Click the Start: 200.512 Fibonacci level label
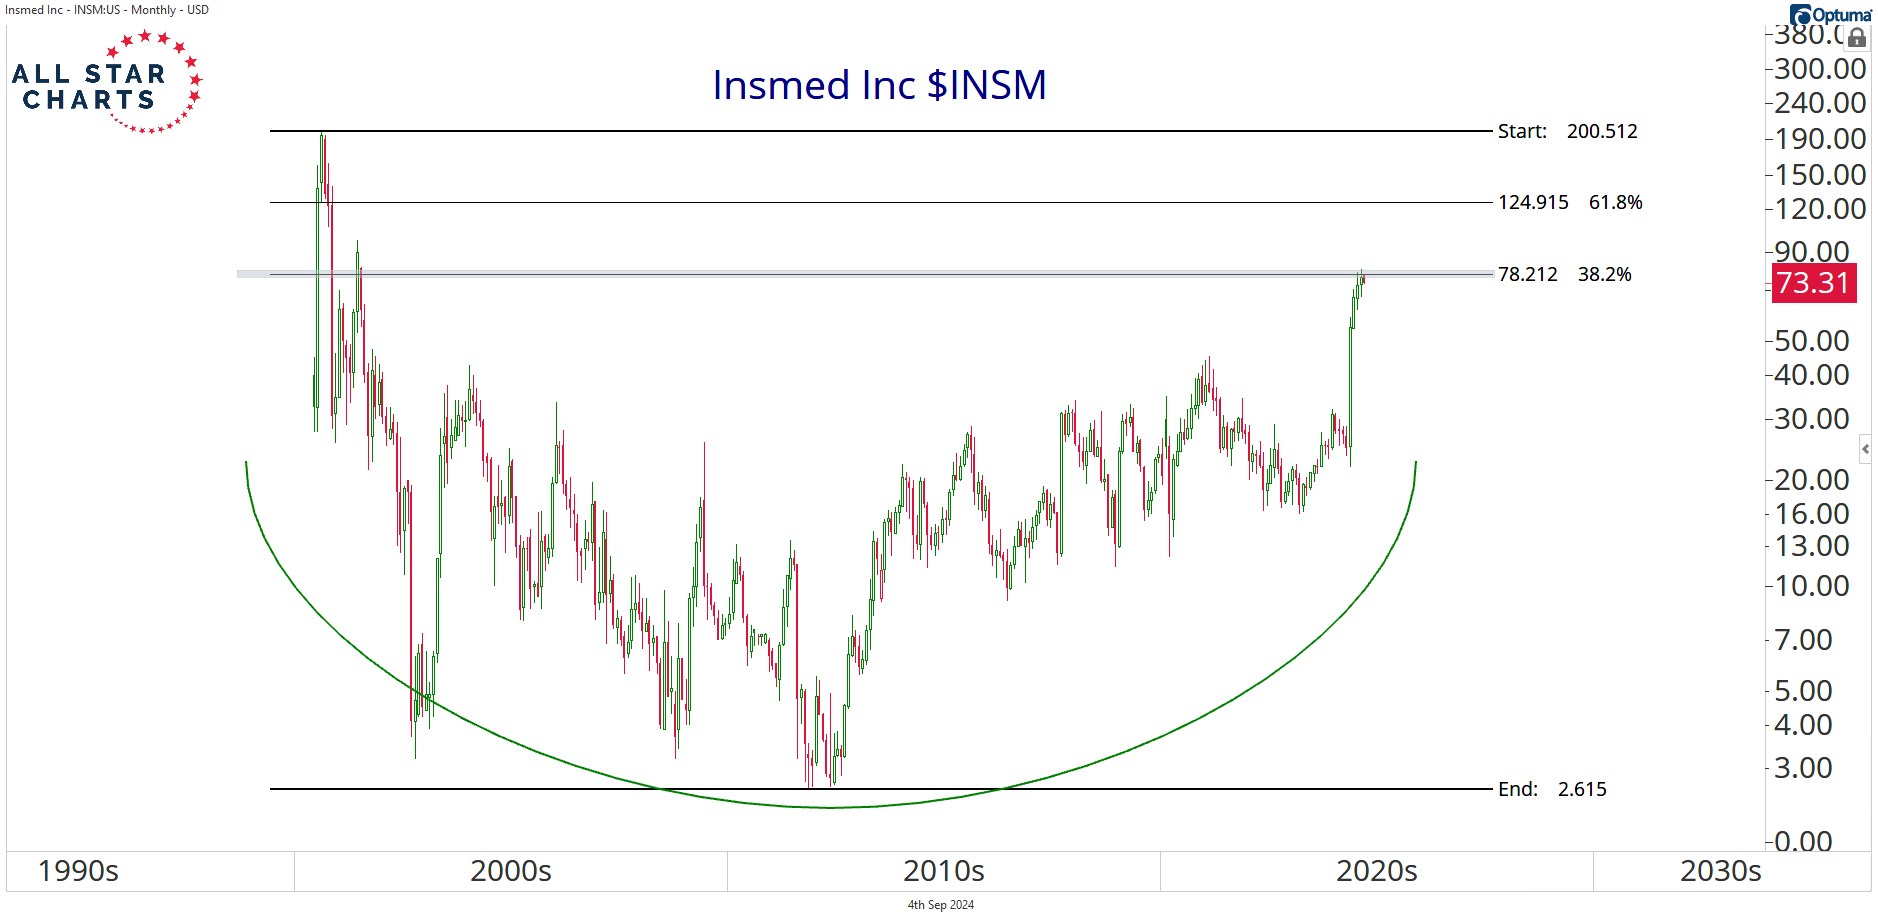 (x=1567, y=131)
